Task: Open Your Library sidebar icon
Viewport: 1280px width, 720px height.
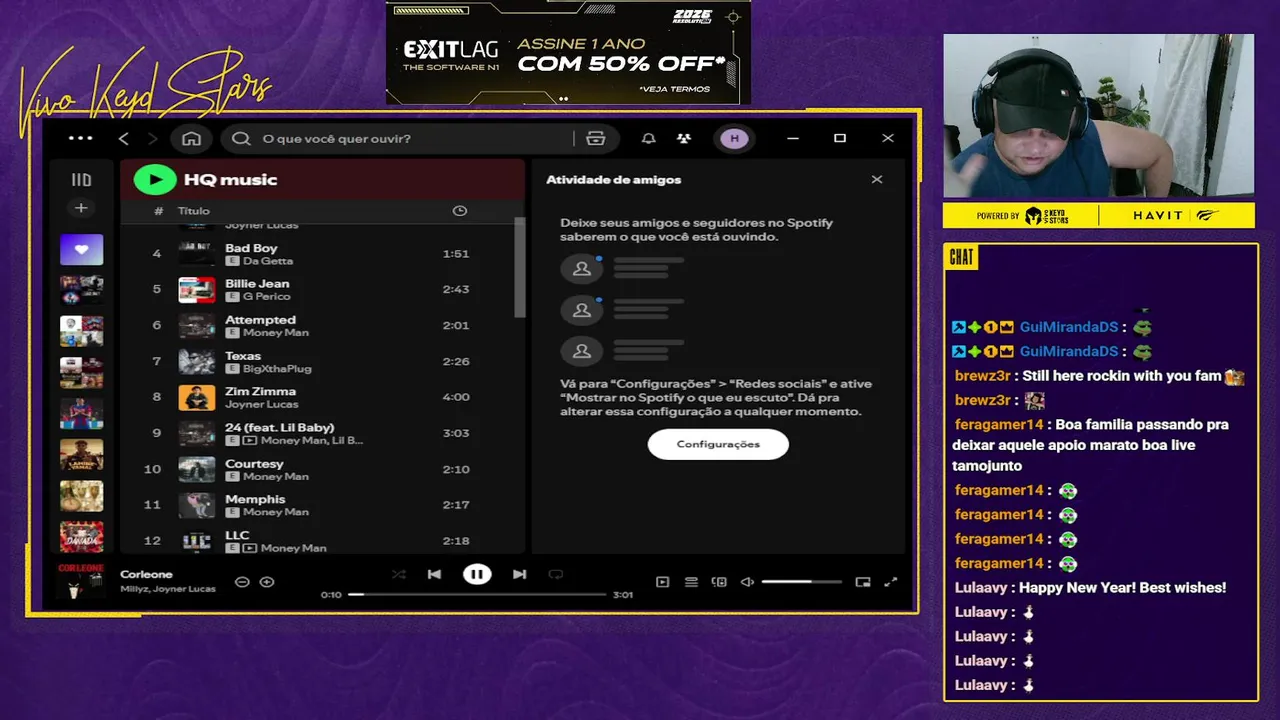Action: coord(81,180)
